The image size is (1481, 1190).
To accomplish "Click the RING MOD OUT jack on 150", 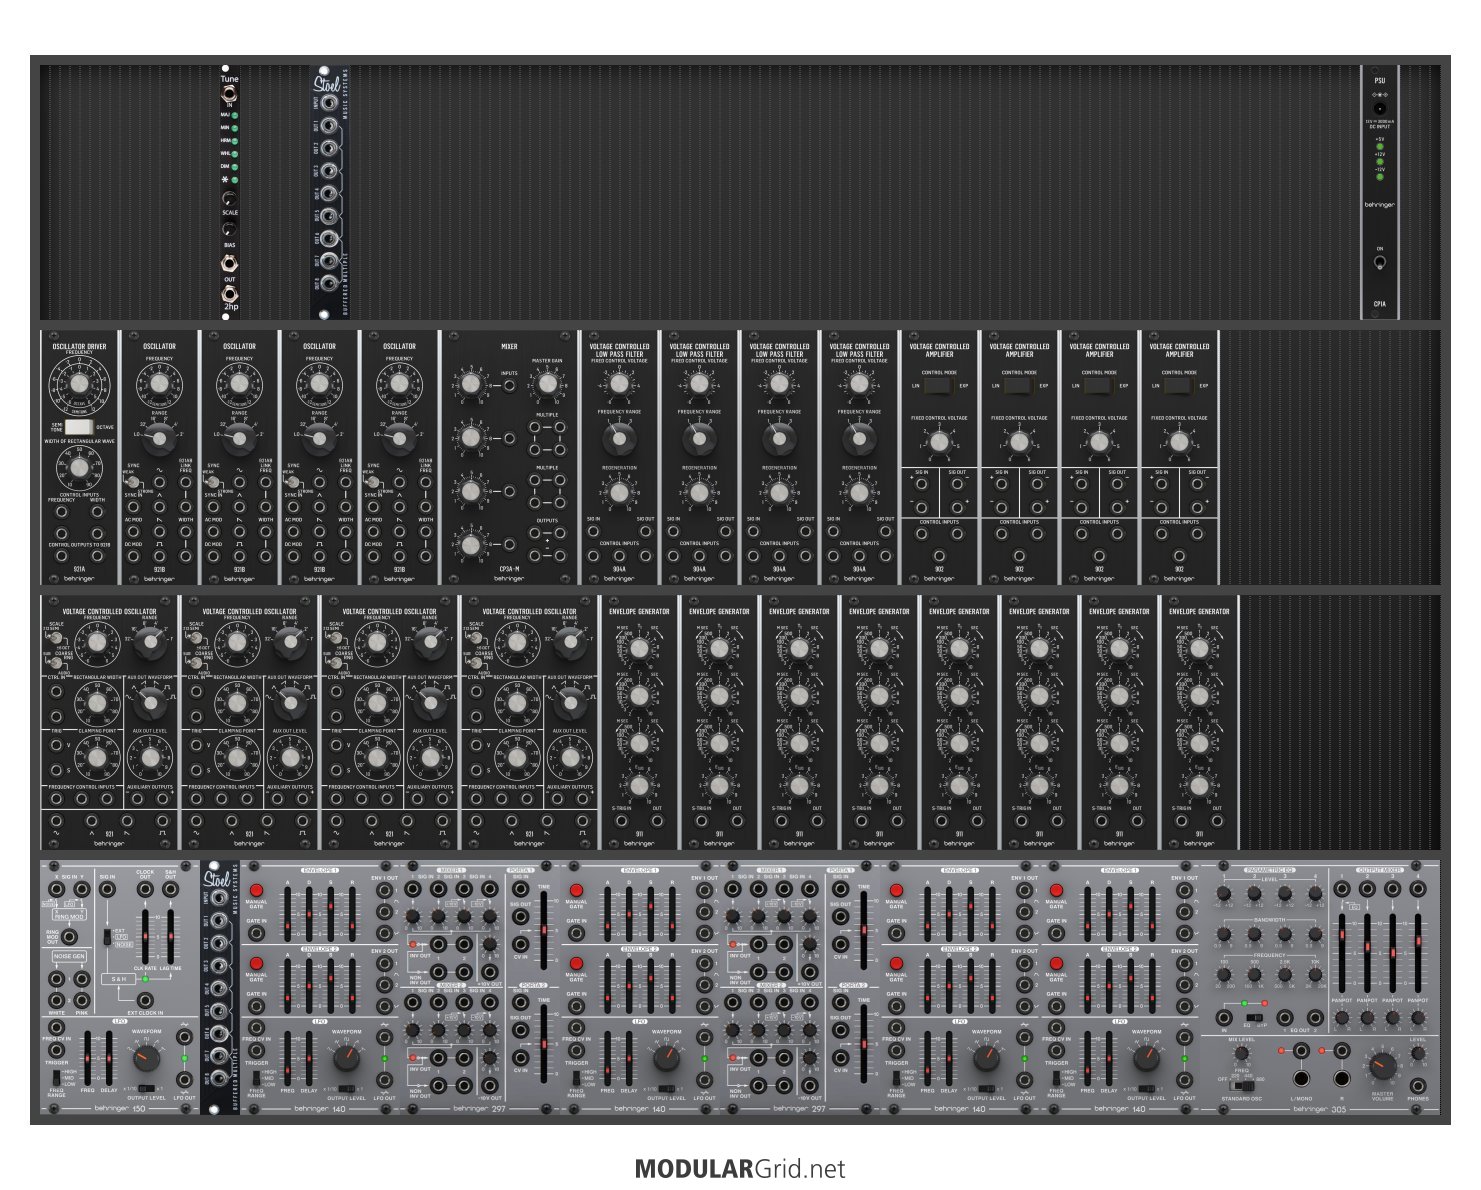I will [69, 936].
